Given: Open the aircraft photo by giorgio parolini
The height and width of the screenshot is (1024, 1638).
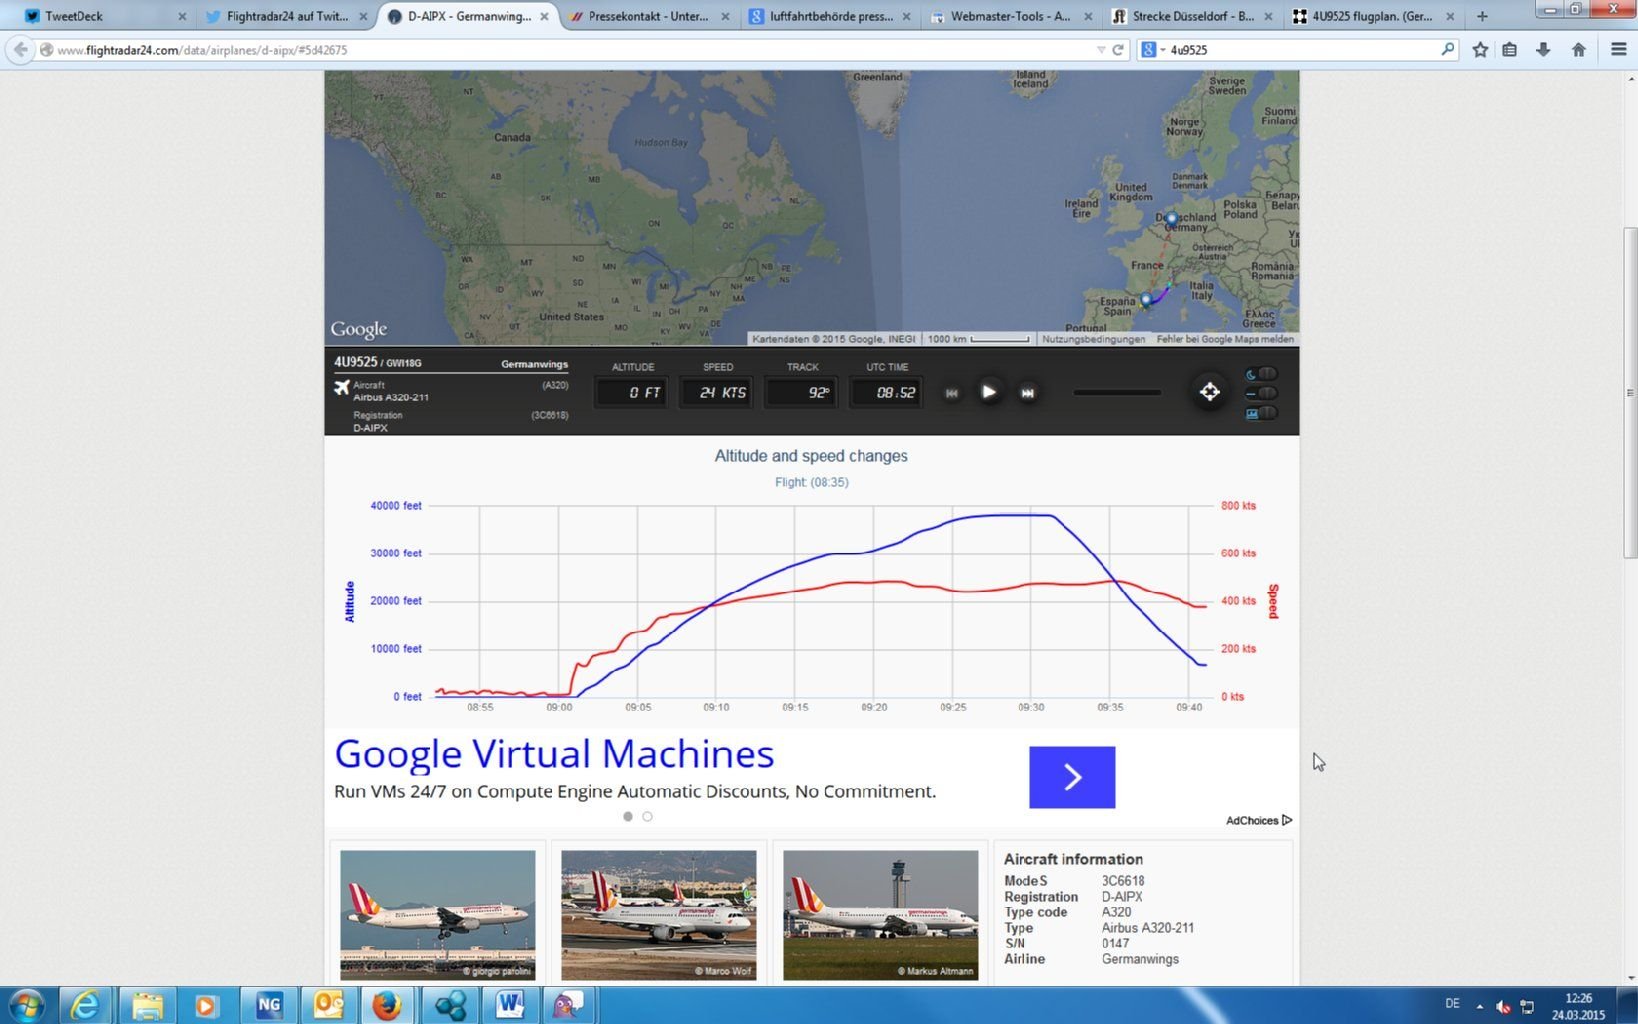Looking at the screenshot, I should click(438, 915).
